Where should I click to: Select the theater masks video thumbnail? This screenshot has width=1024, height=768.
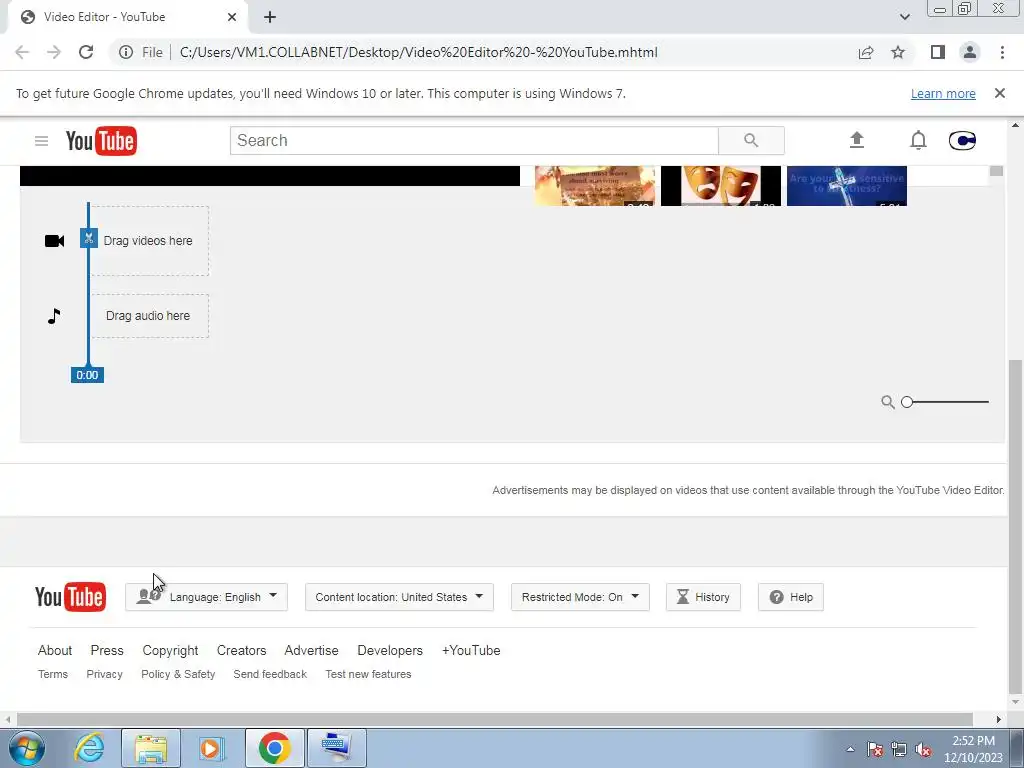tap(720, 185)
